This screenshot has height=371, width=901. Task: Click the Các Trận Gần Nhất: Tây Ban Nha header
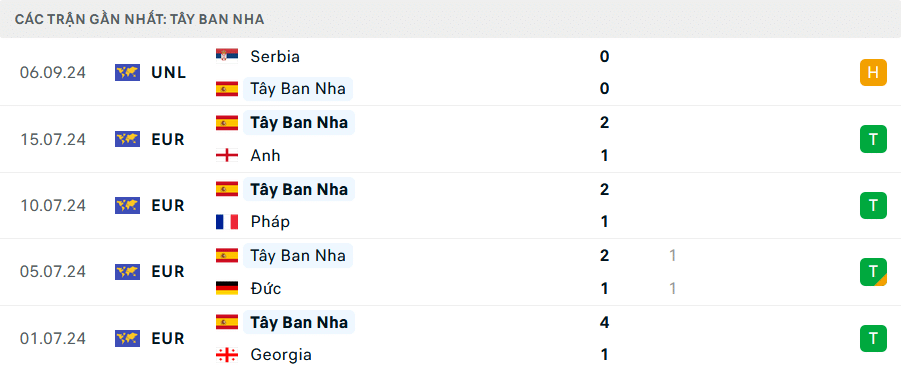[140, 19]
